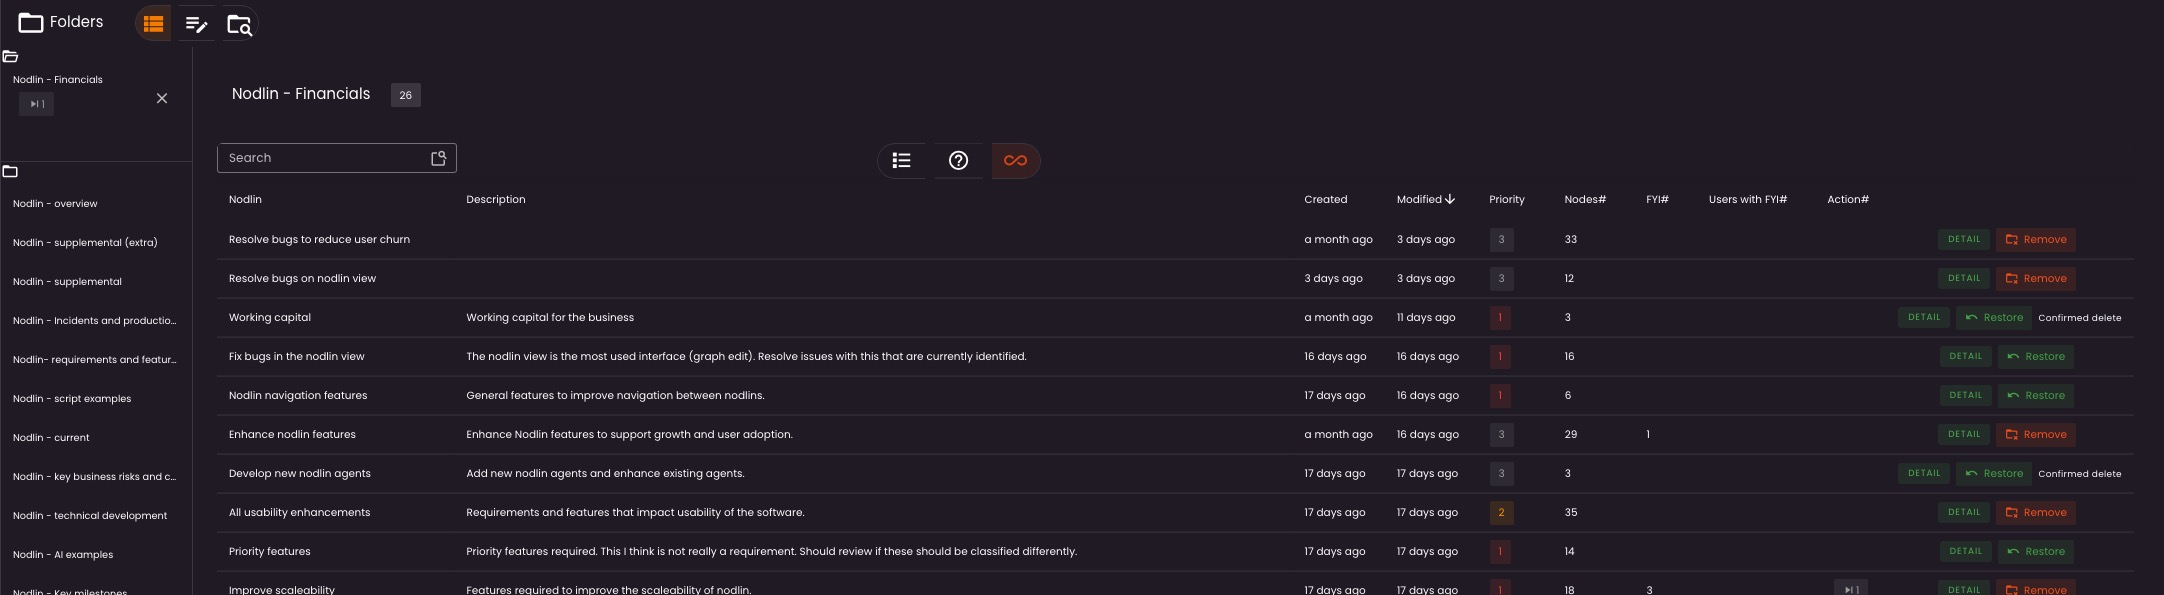This screenshot has width=2164, height=595.
Task: Open the folder search view
Action: (239, 24)
